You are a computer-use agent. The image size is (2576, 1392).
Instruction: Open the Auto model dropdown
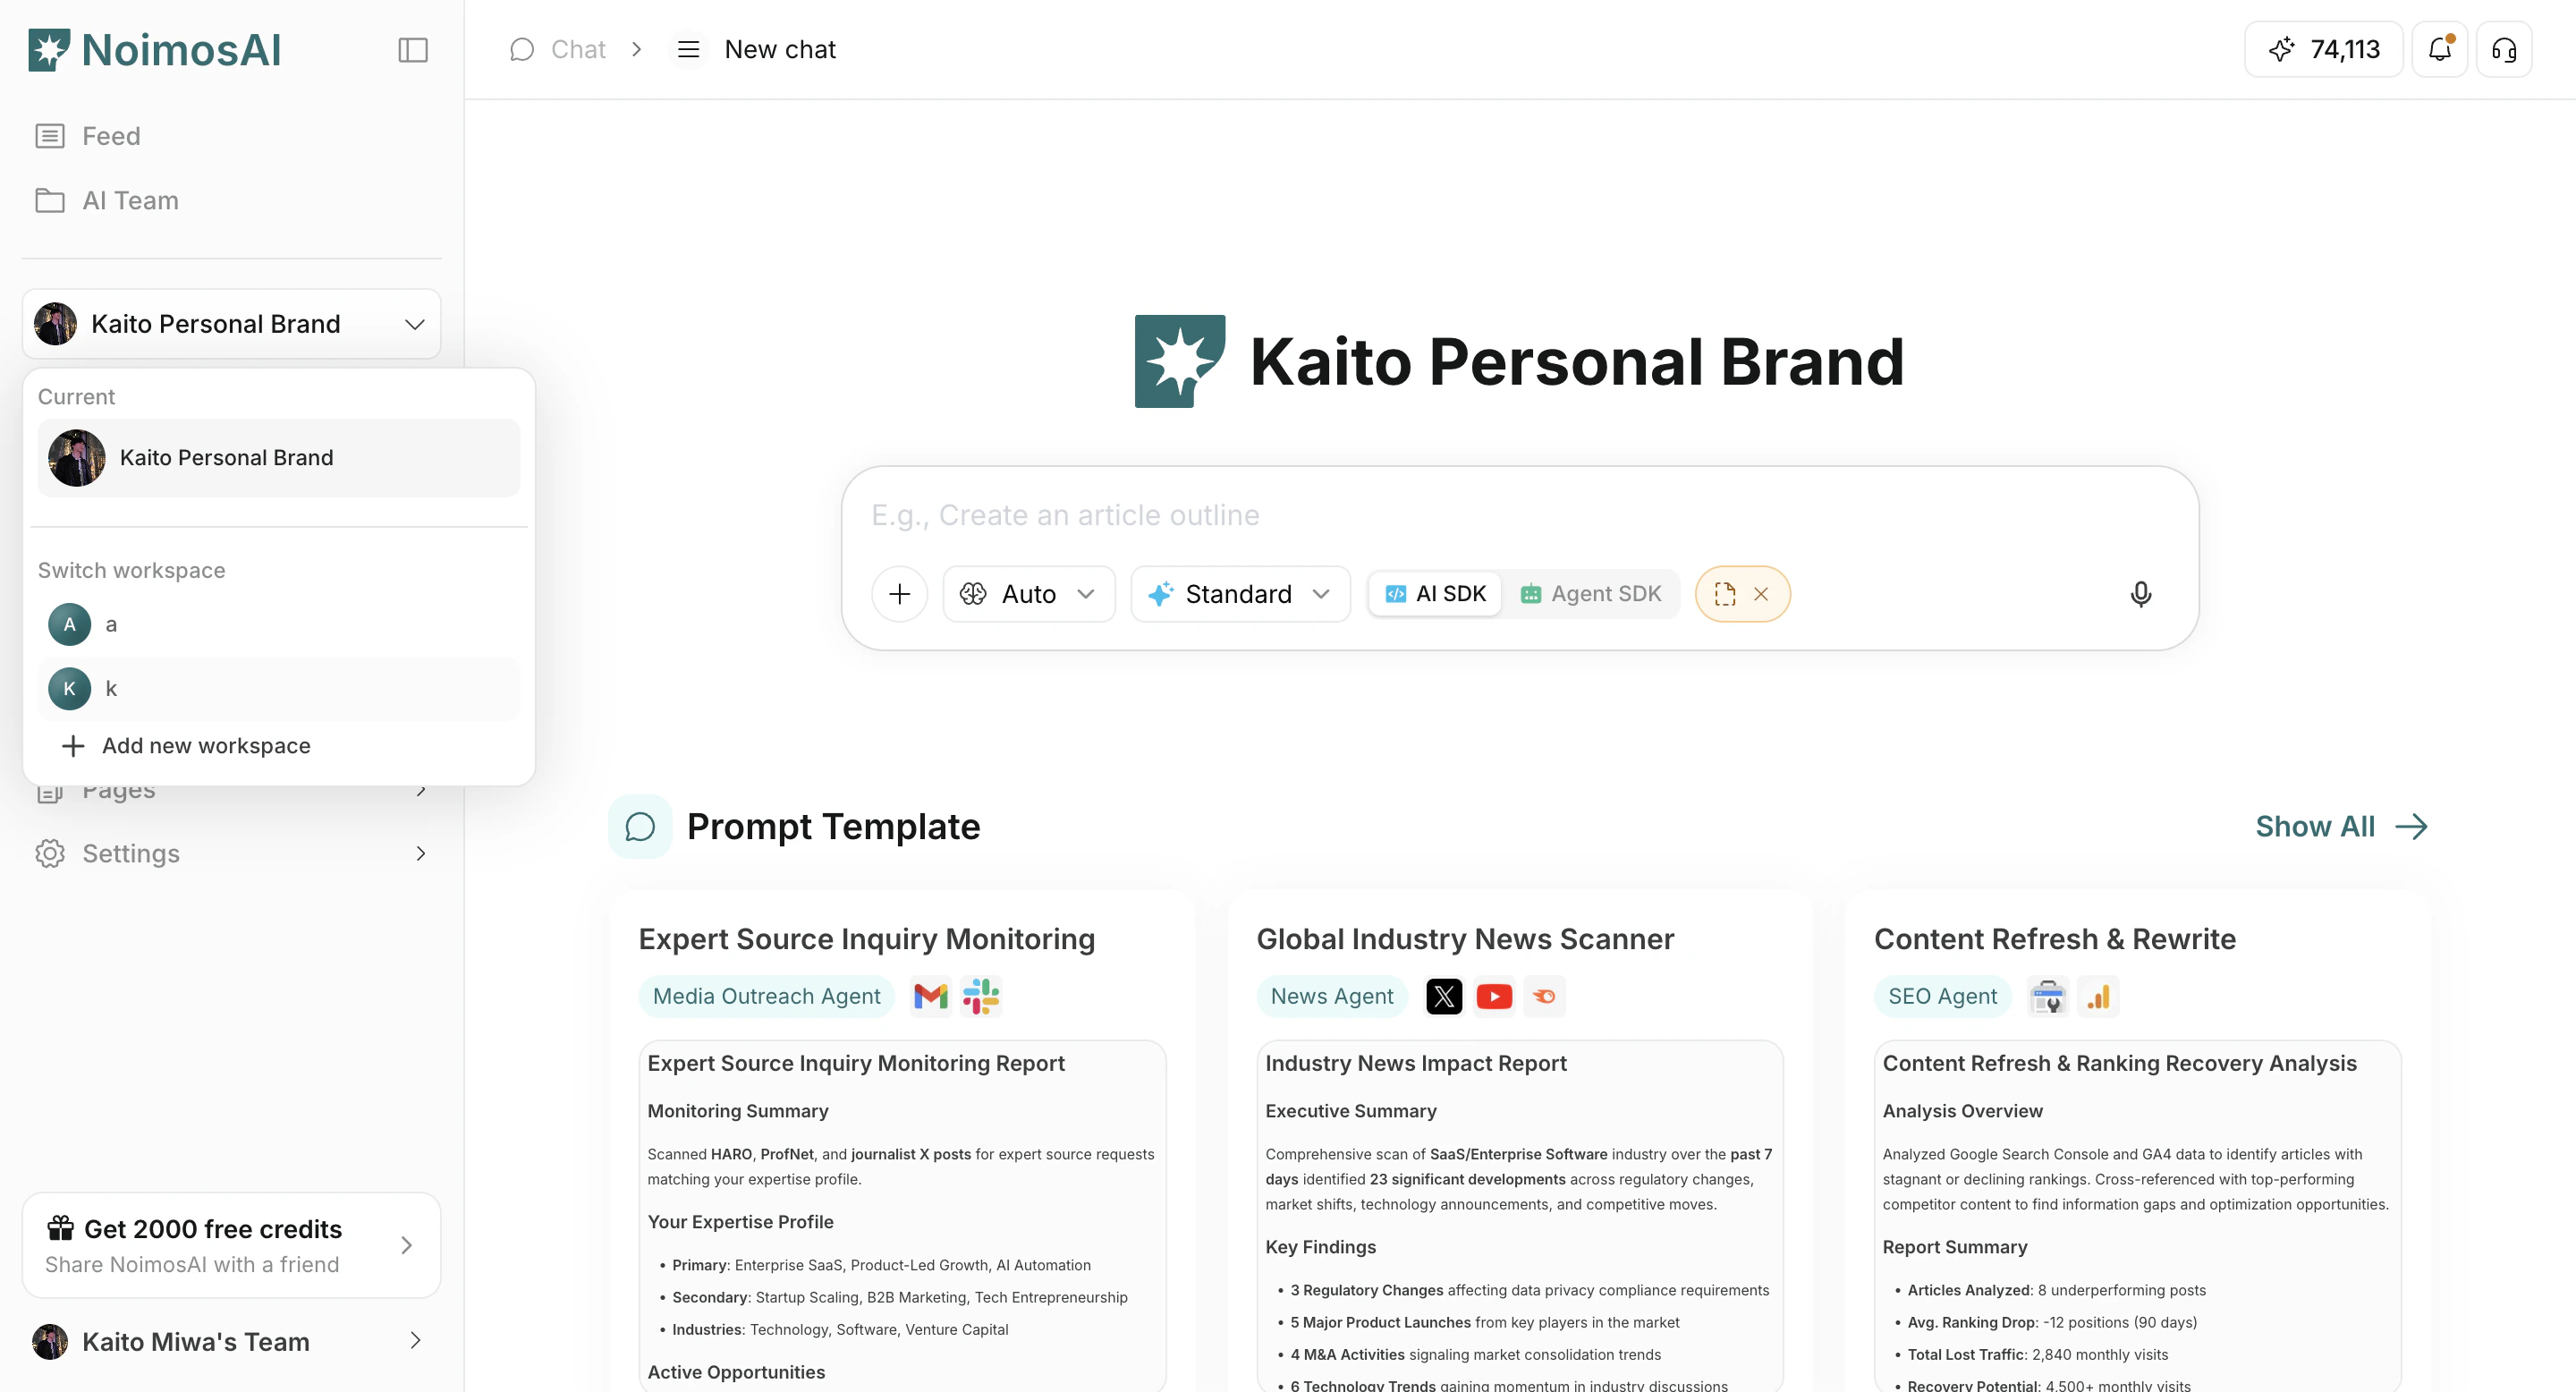tap(1028, 593)
